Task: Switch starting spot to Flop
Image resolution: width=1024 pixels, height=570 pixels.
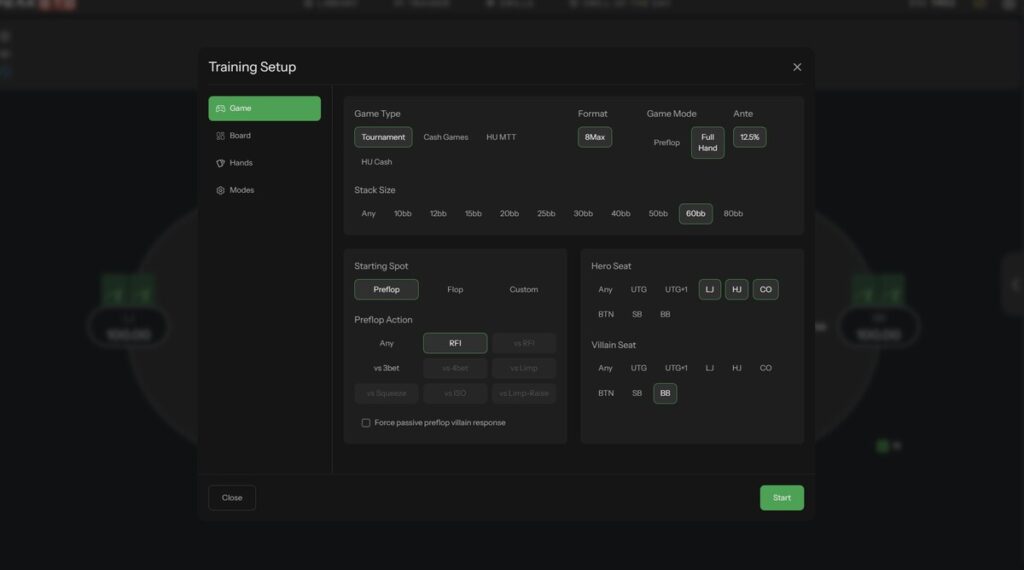Action: coord(455,290)
